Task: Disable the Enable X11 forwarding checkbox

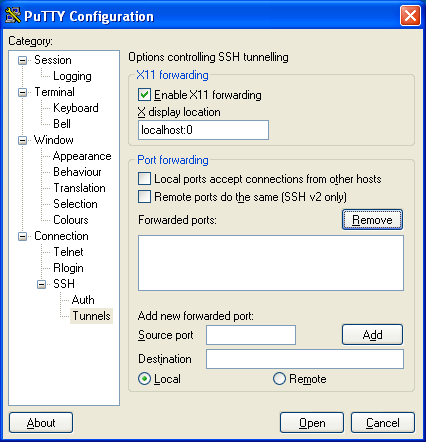Action: (x=144, y=95)
